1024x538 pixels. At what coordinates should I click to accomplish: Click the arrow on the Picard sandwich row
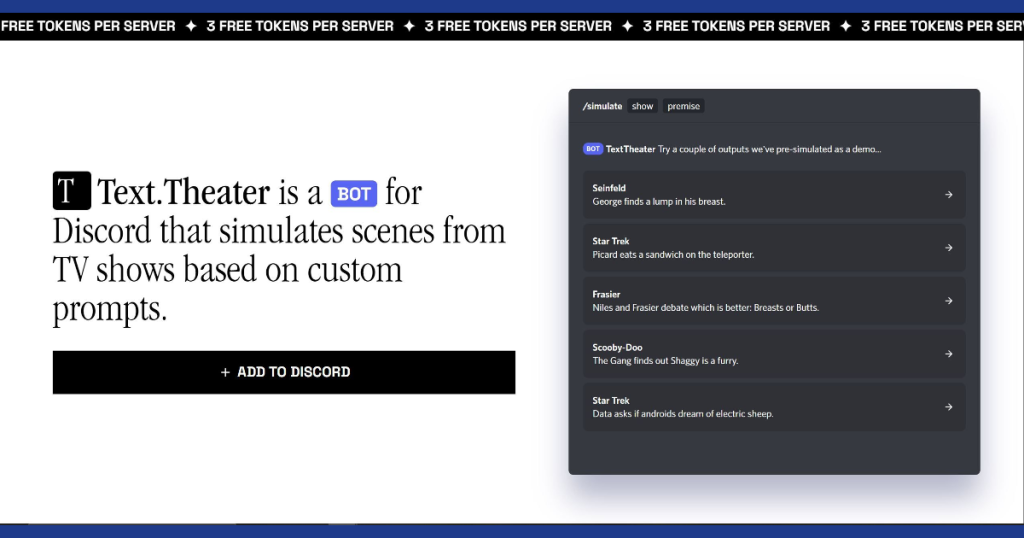[x=948, y=248]
